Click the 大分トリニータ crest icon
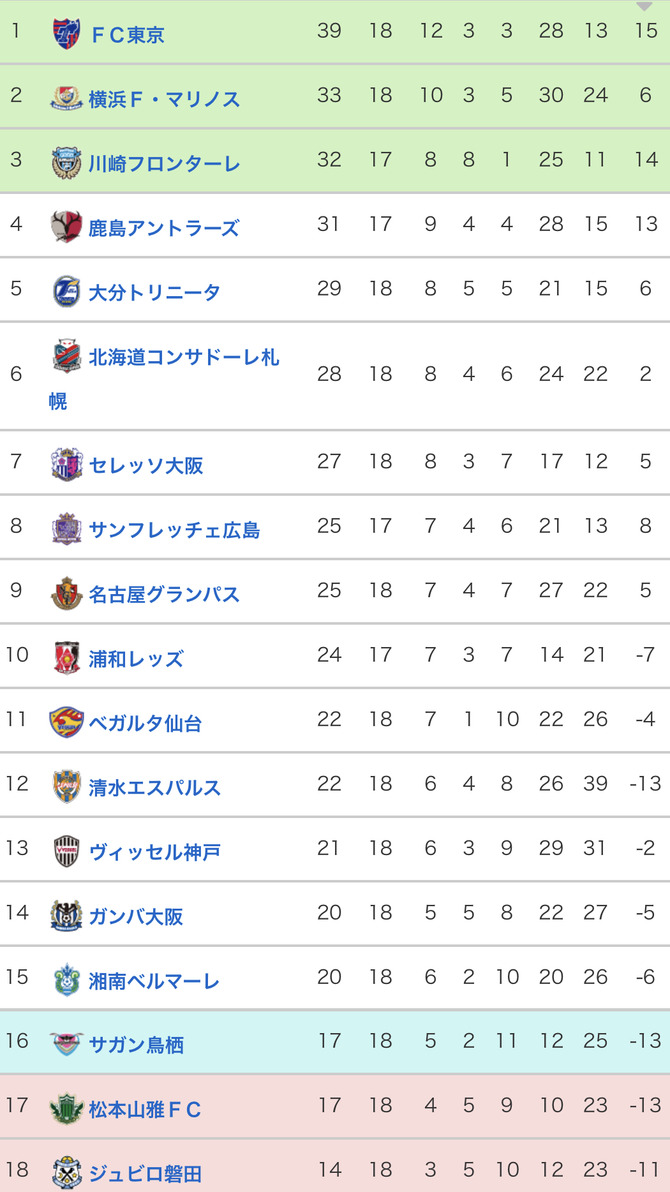 point(66,291)
